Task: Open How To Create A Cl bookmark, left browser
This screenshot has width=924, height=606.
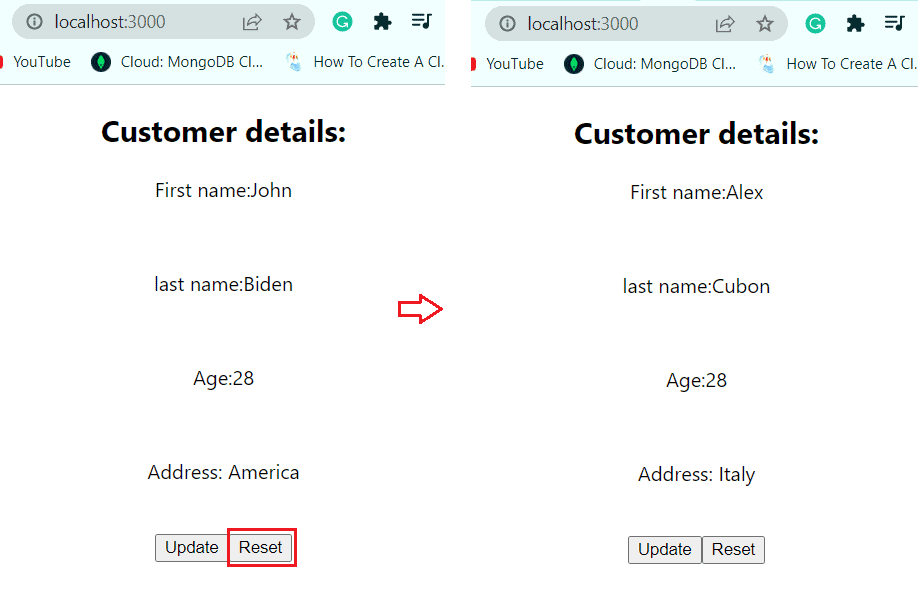Action: click(379, 62)
